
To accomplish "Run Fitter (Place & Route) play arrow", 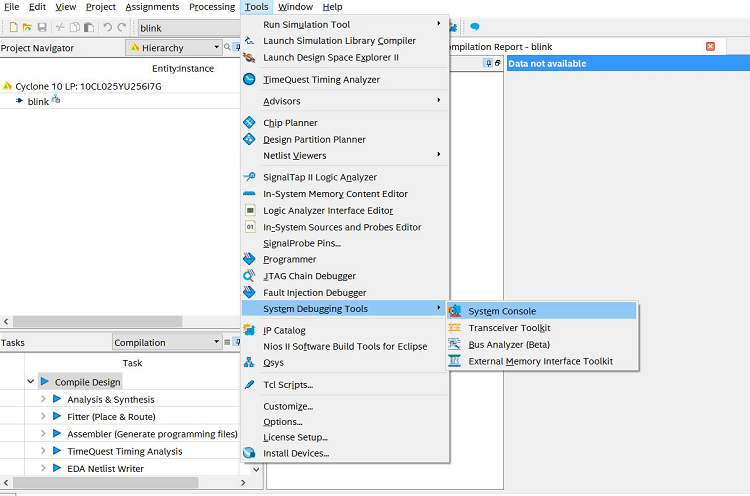I will pyautogui.click(x=57, y=416).
